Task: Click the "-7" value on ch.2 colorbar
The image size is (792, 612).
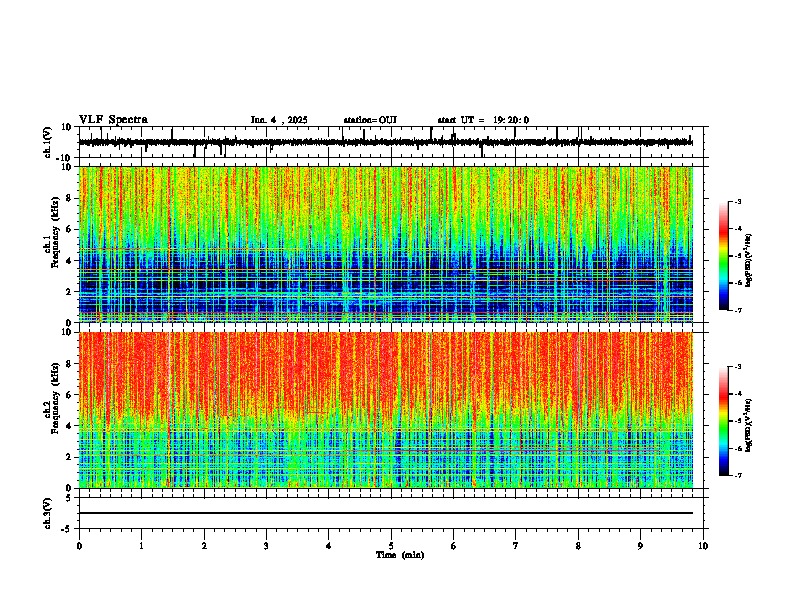Action: [738, 476]
